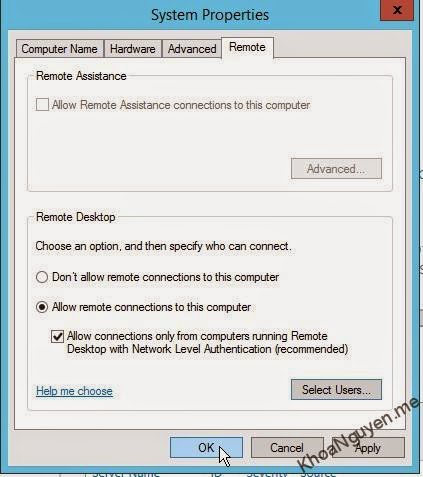Open the Select Users... dialog
The image size is (423, 477).
[336, 389]
